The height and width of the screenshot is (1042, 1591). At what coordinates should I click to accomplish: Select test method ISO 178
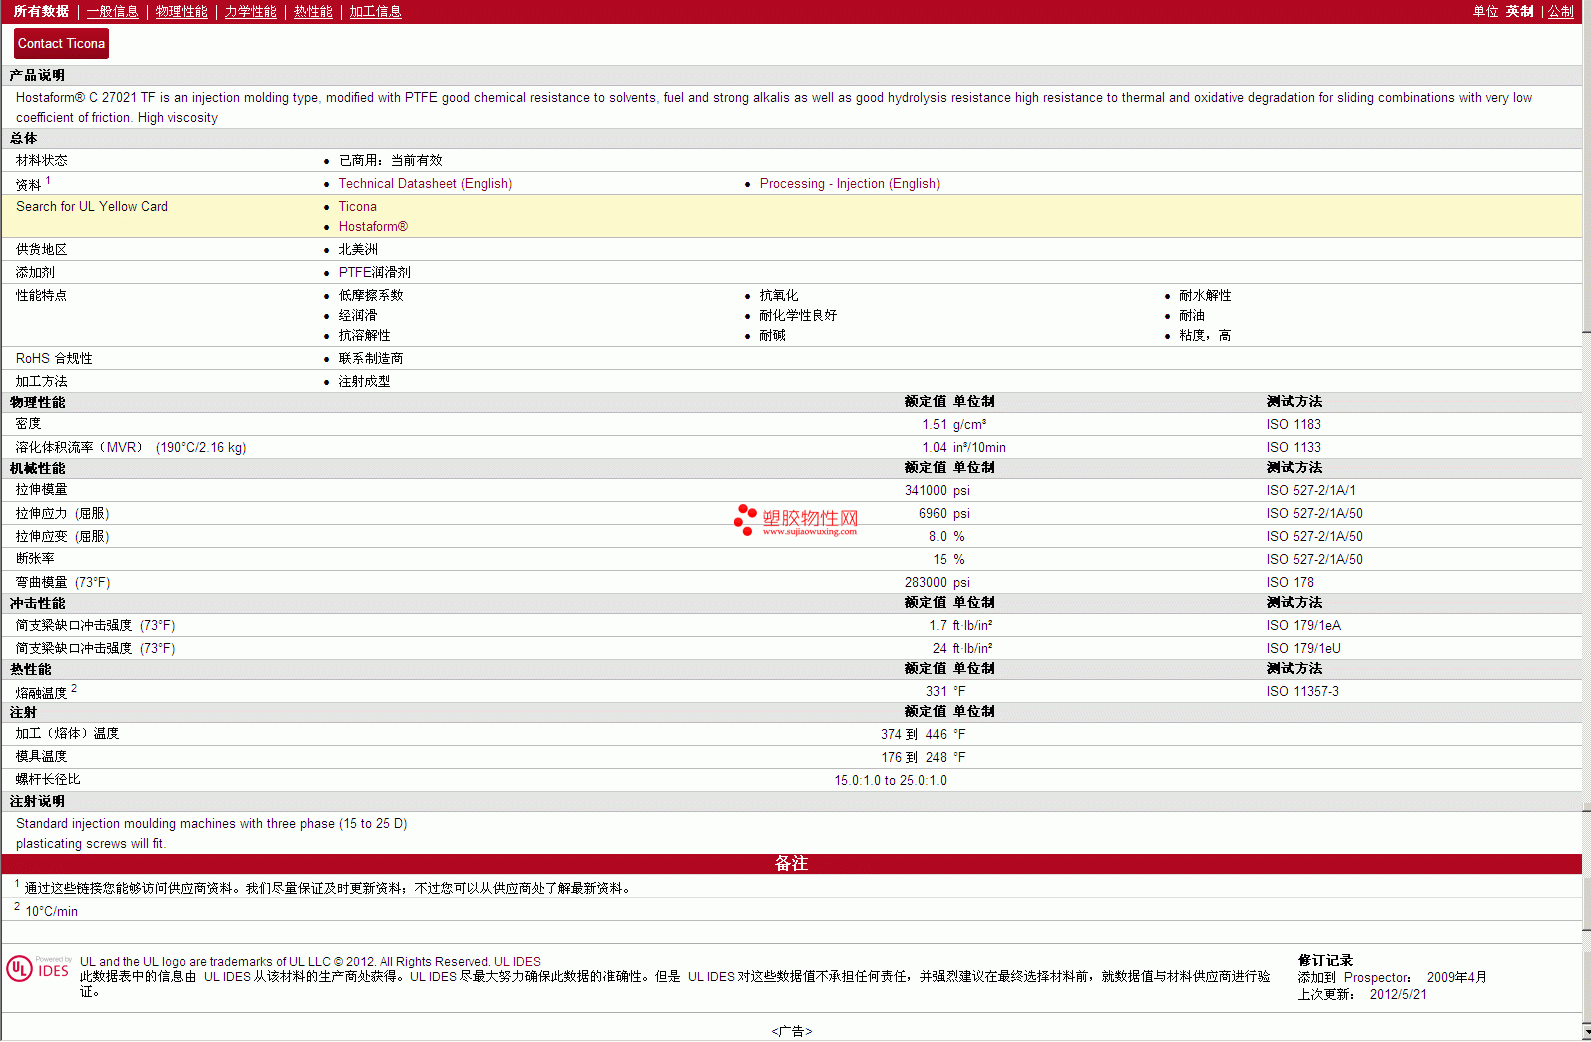(x=1290, y=583)
